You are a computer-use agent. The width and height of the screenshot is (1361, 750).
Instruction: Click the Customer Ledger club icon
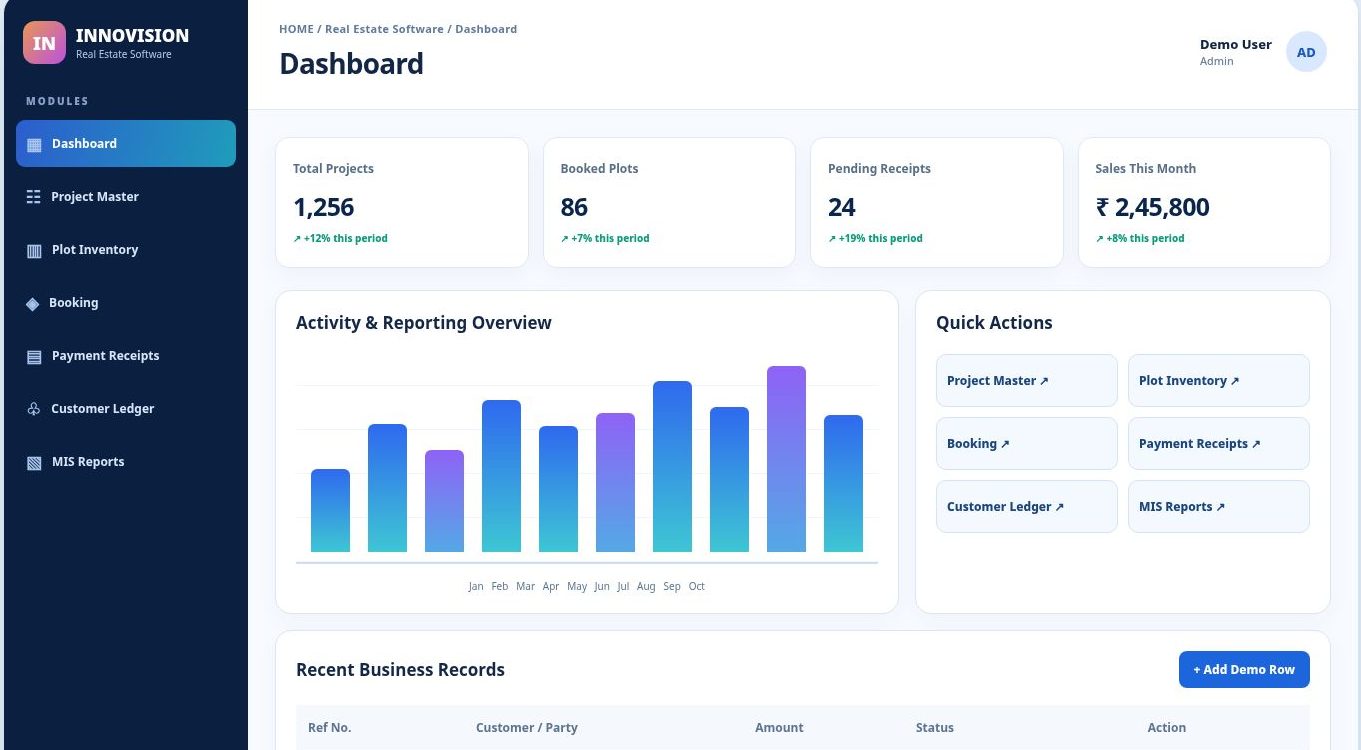pyautogui.click(x=34, y=409)
